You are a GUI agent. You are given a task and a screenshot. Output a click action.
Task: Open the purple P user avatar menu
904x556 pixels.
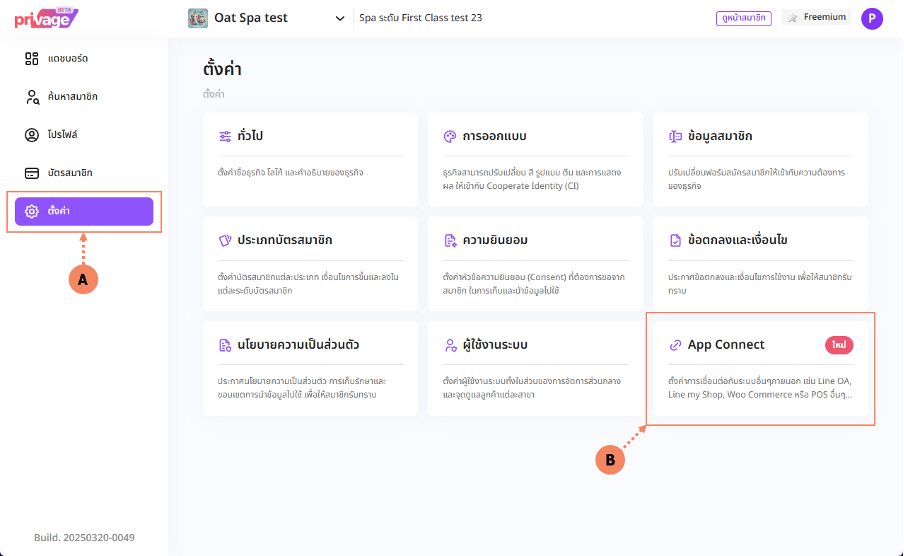(x=872, y=18)
